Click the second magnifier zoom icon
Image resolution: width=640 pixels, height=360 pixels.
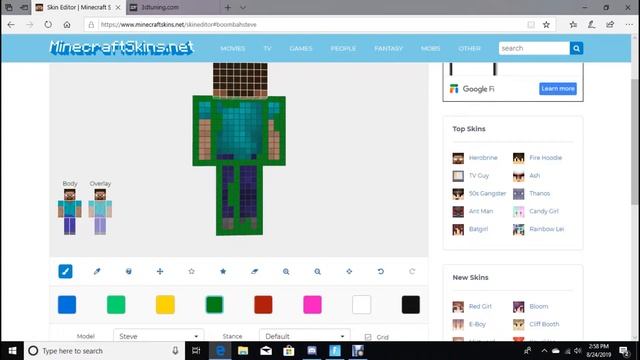(318, 271)
